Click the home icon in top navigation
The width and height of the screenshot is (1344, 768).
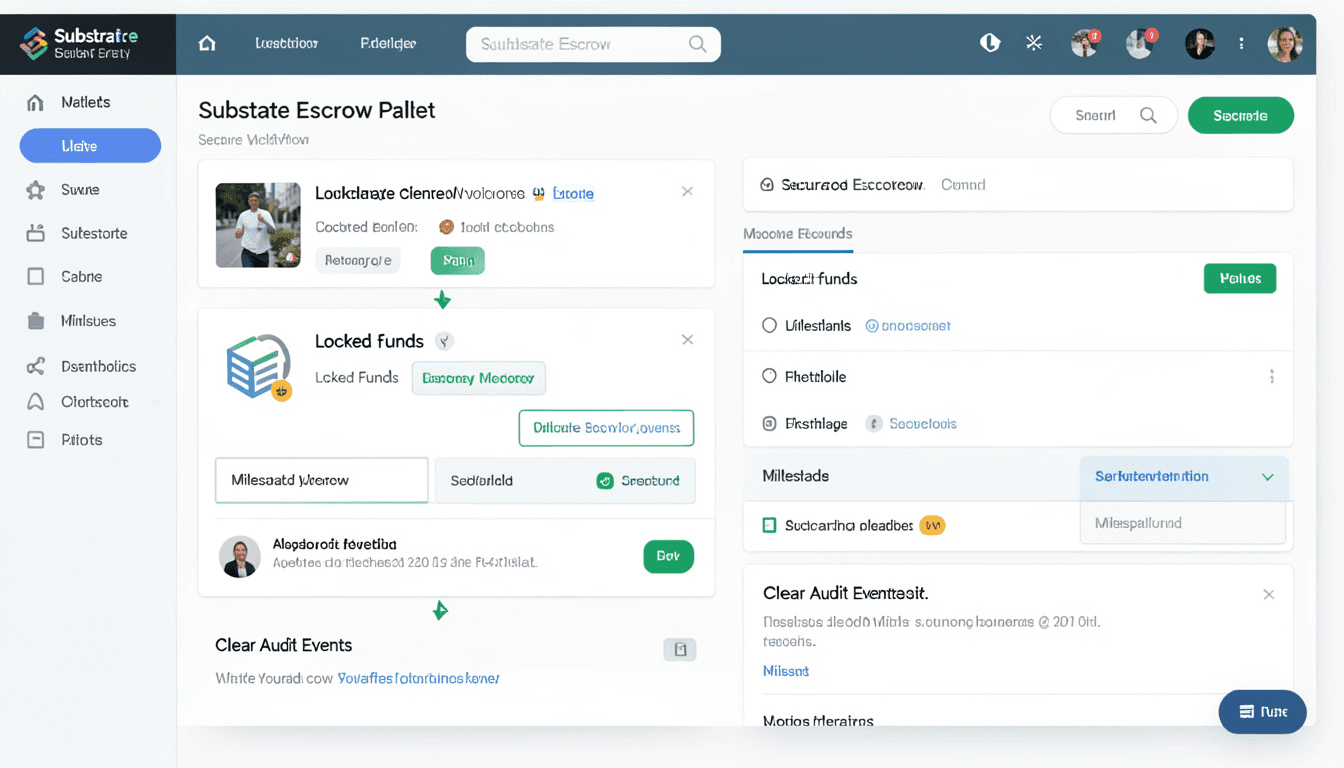tap(207, 44)
